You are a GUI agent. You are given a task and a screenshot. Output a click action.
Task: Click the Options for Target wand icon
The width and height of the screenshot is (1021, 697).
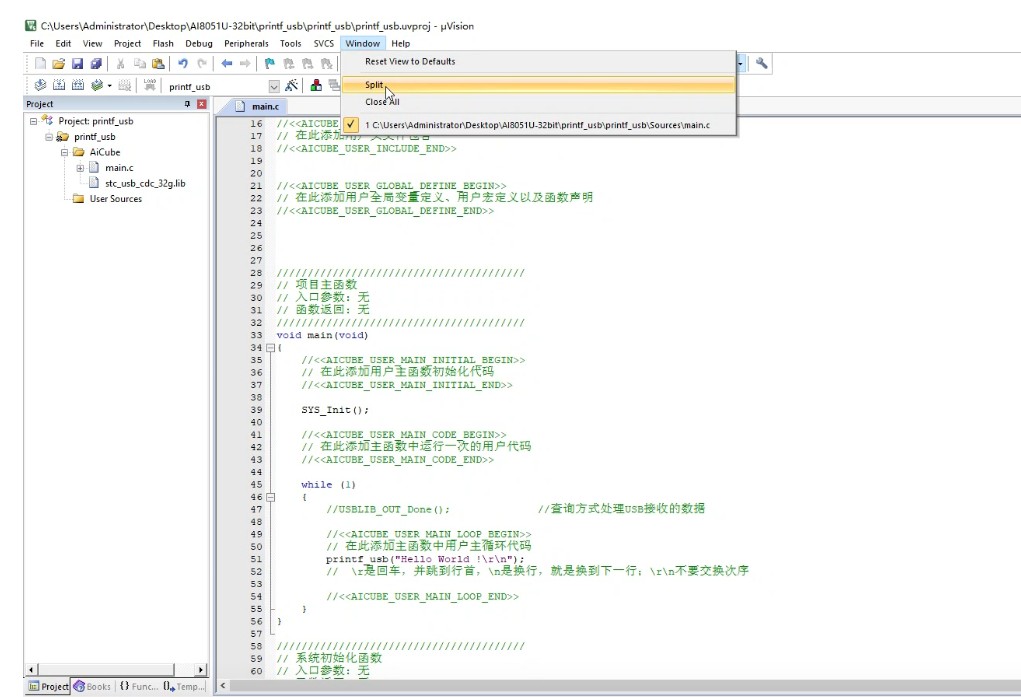(x=291, y=86)
